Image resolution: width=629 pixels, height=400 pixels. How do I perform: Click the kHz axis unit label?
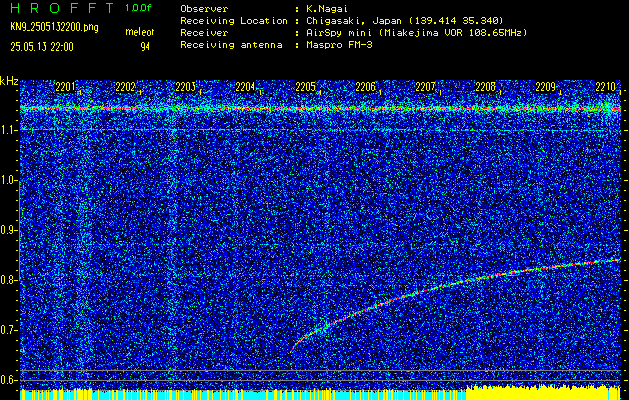click(x=9, y=81)
